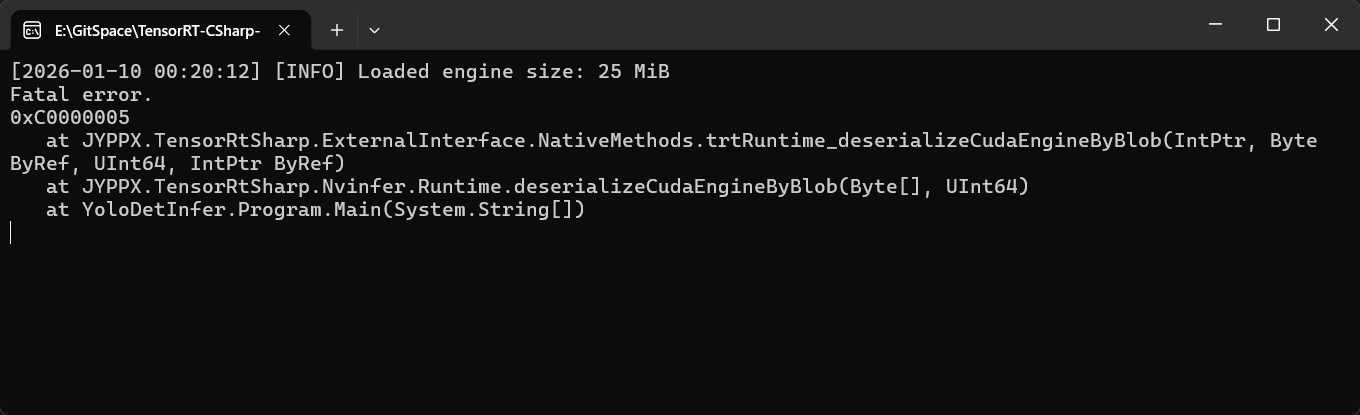Screen dimensions: 1360x415
Task: Click the empty title bar drag area
Action: tap(780, 25)
